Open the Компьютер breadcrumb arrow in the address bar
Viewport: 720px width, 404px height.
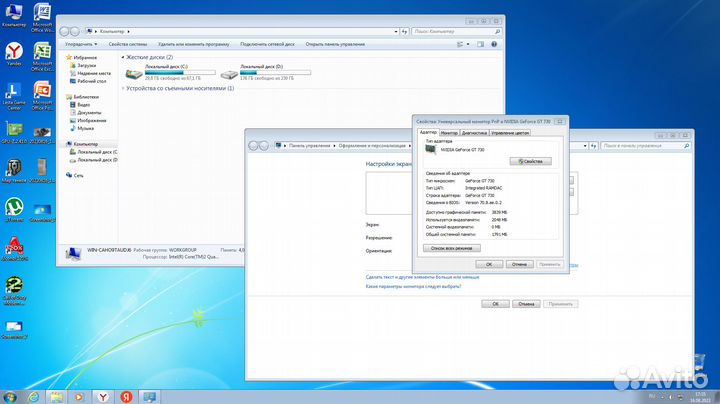pos(129,32)
